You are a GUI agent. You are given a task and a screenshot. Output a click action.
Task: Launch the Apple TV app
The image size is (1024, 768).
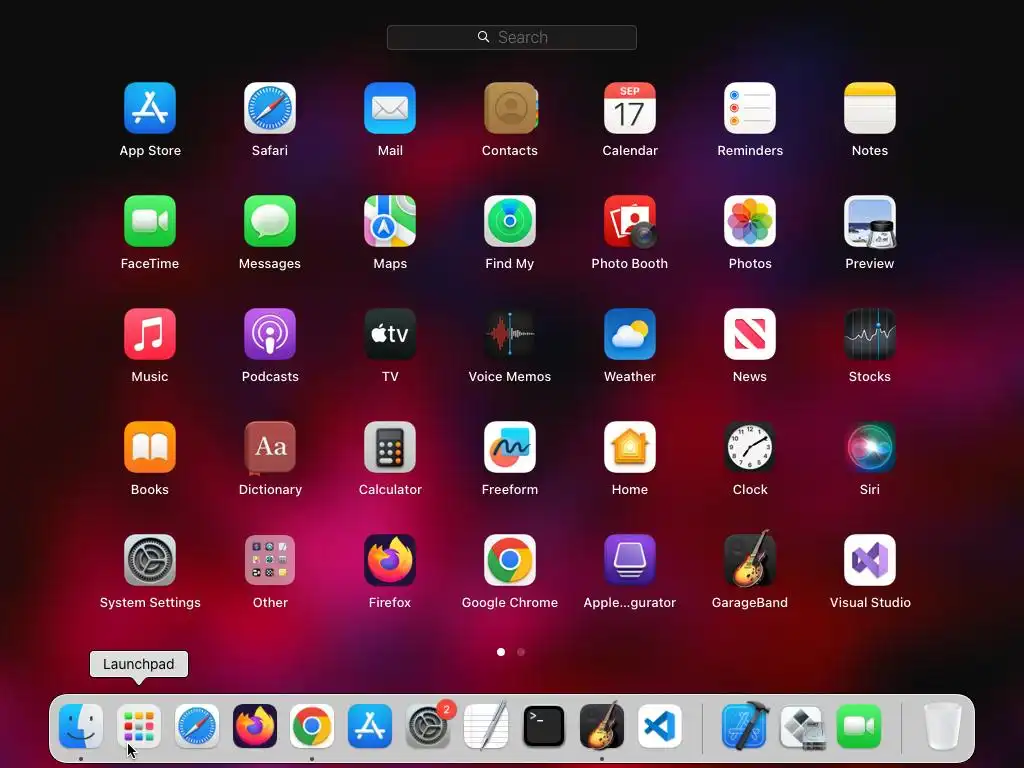pyautogui.click(x=390, y=334)
